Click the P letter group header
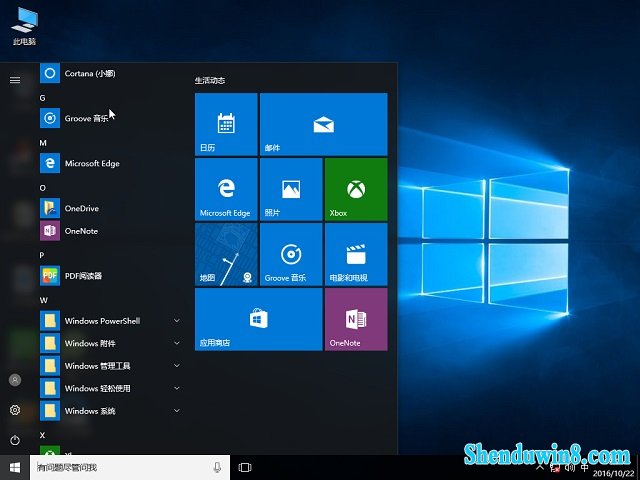Screen dimensions: 640x480 pos(42,255)
